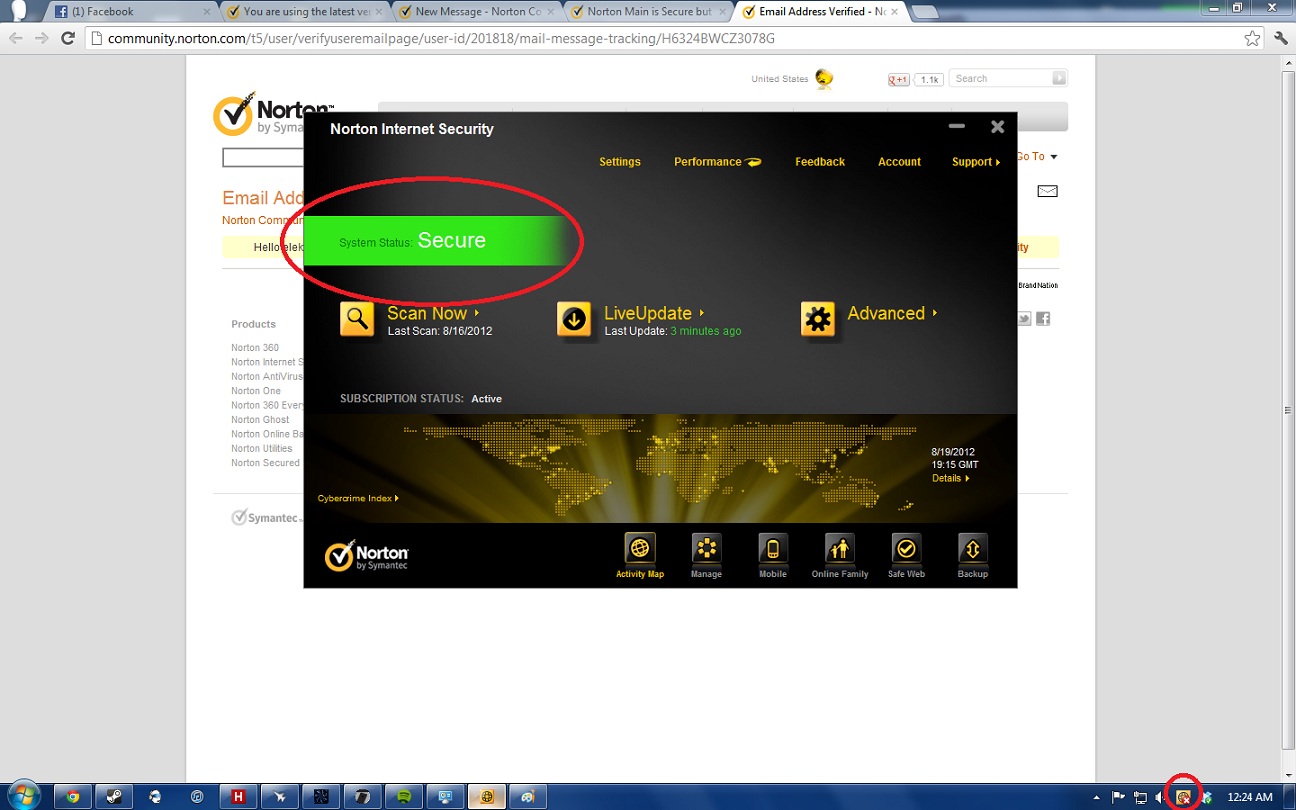The image size is (1296, 810).
Task: Open the Safe Web checkmark icon
Action: pos(906,549)
